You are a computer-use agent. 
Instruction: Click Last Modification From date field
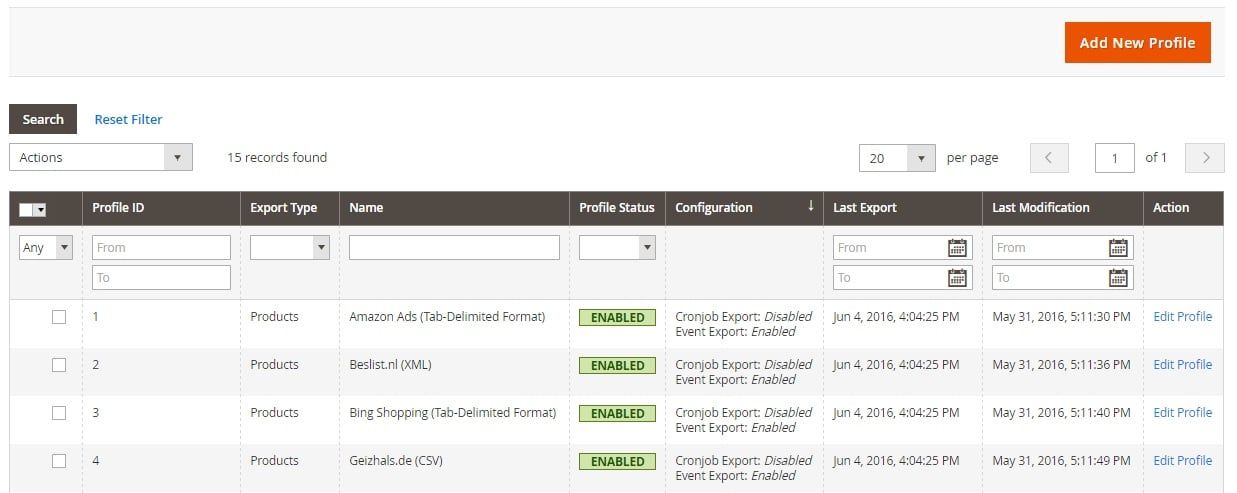pyautogui.click(x=1063, y=247)
